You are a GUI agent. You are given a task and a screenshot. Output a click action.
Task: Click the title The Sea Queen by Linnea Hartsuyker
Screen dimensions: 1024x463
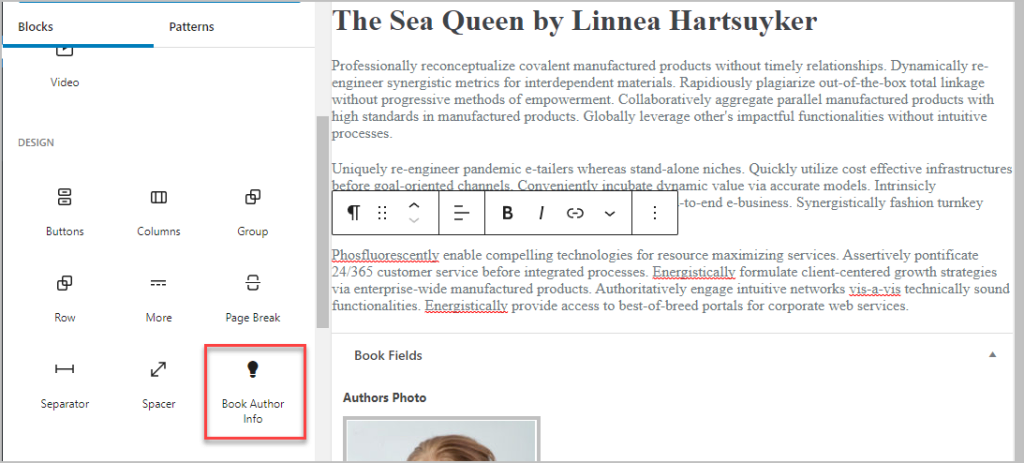coord(574,22)
